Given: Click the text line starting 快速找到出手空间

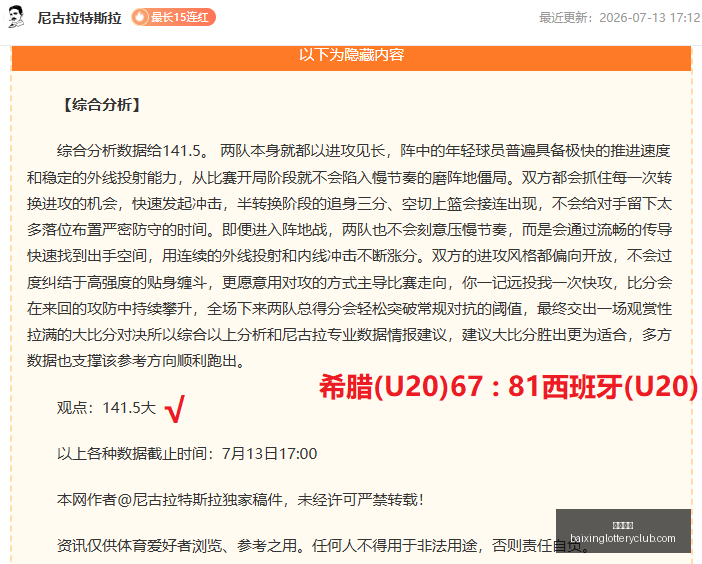Looking at the screenshot, I should pos(349,256).
